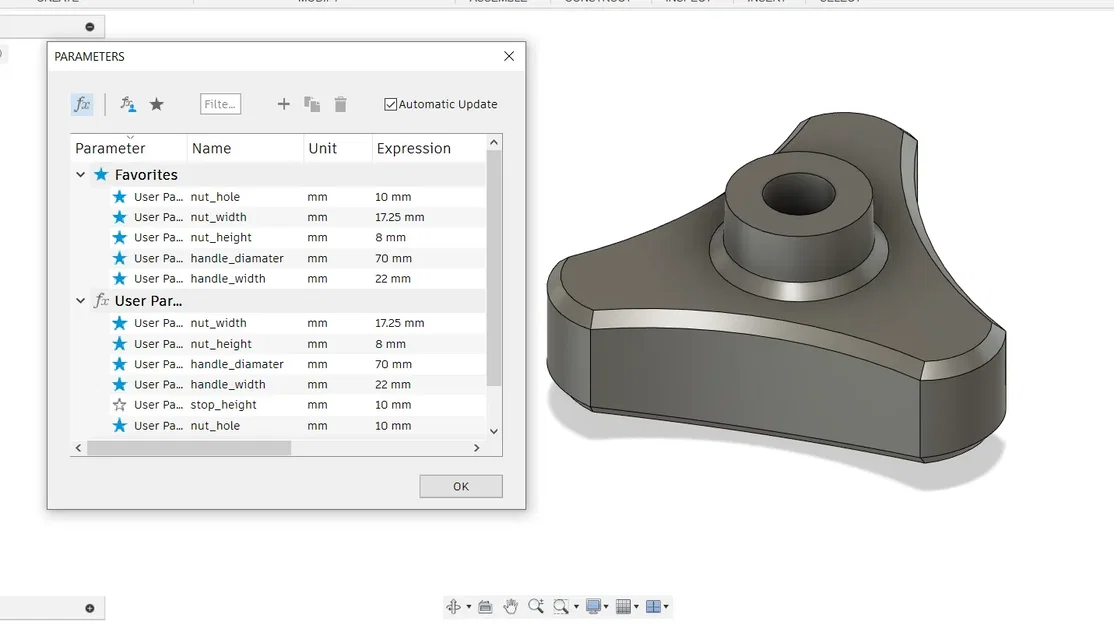Sort by the Expression column header

[413, 148]
